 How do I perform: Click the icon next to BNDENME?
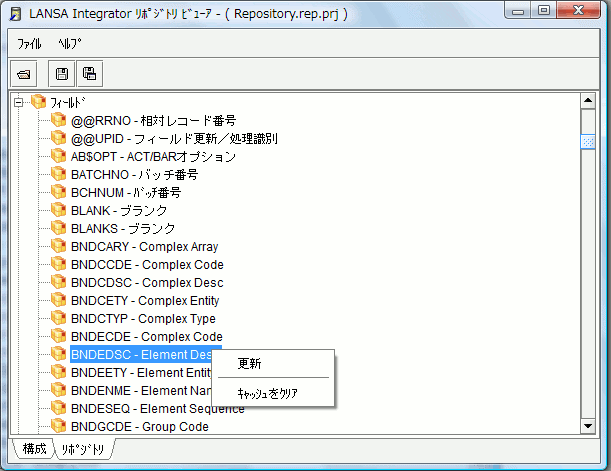point(58,390)
